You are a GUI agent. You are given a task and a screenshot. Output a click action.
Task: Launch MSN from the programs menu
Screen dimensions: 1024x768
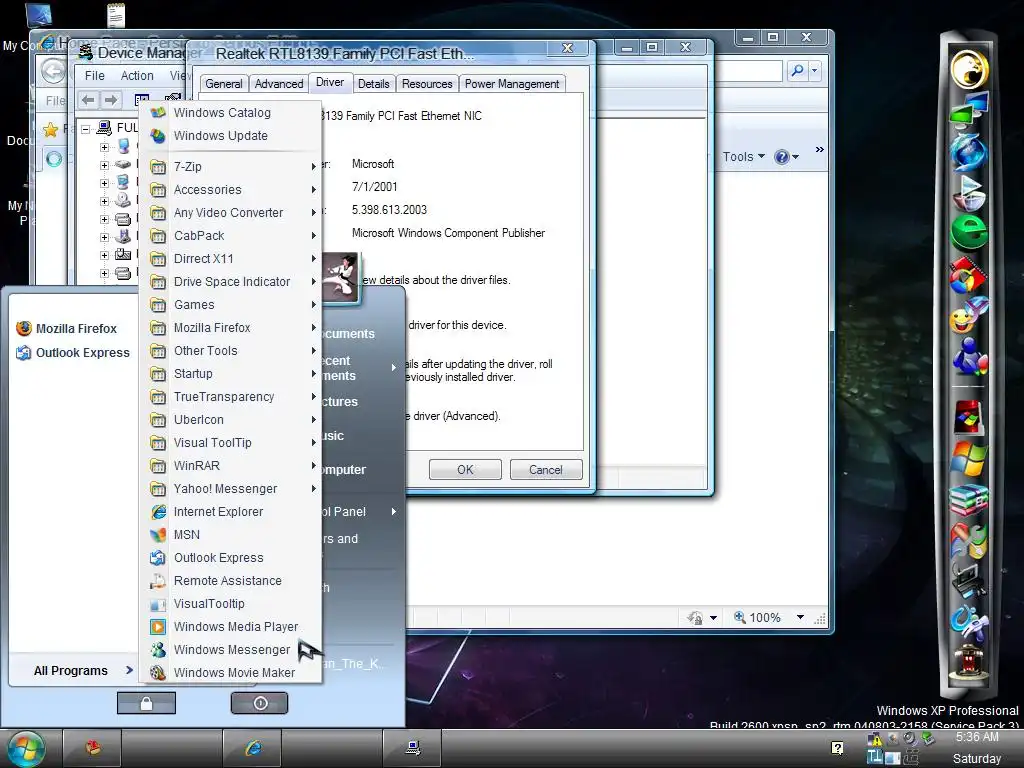(232, 535)
